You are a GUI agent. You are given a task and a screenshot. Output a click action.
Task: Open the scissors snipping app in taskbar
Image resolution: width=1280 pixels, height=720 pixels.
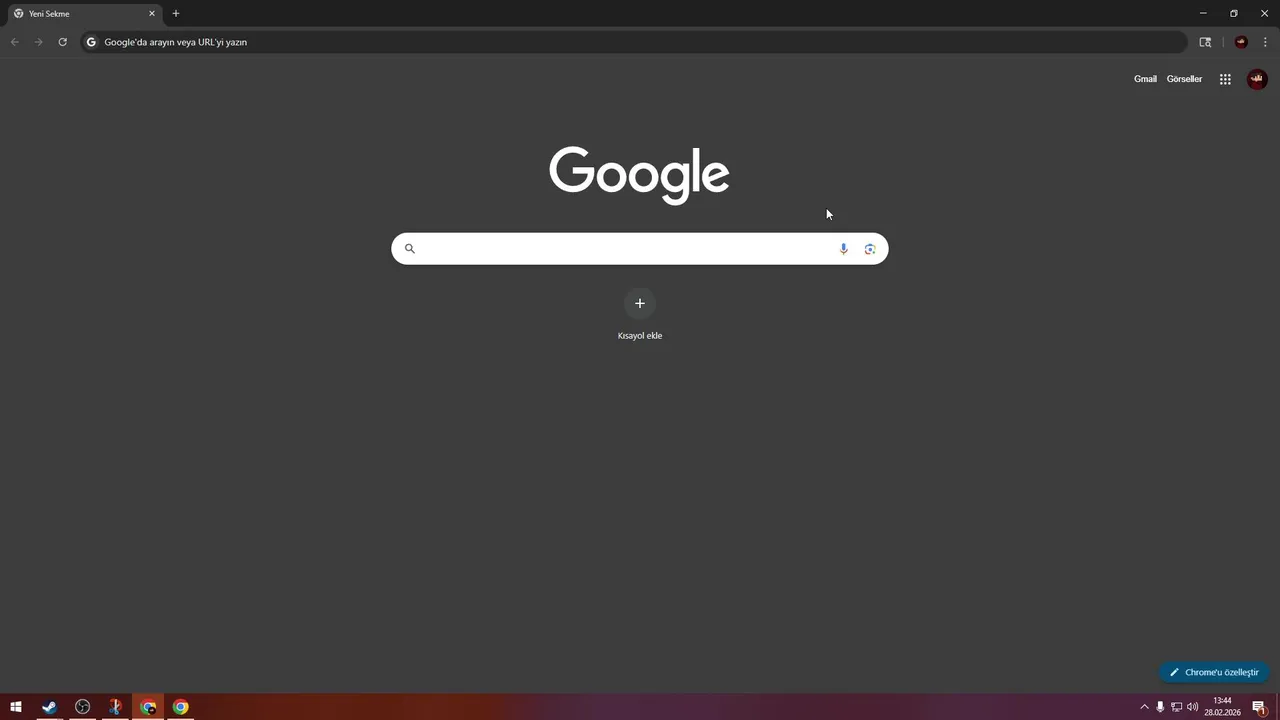(115, 707)
